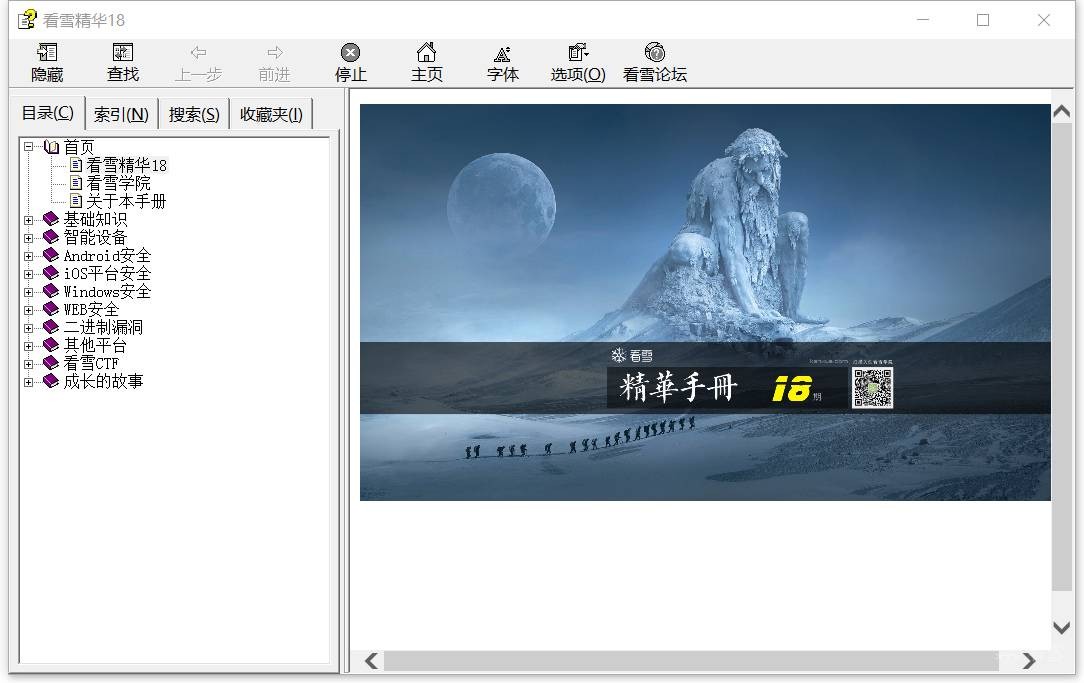Go forward with 前进 arrow
1084x683 pixels.
tap(274, 53)
